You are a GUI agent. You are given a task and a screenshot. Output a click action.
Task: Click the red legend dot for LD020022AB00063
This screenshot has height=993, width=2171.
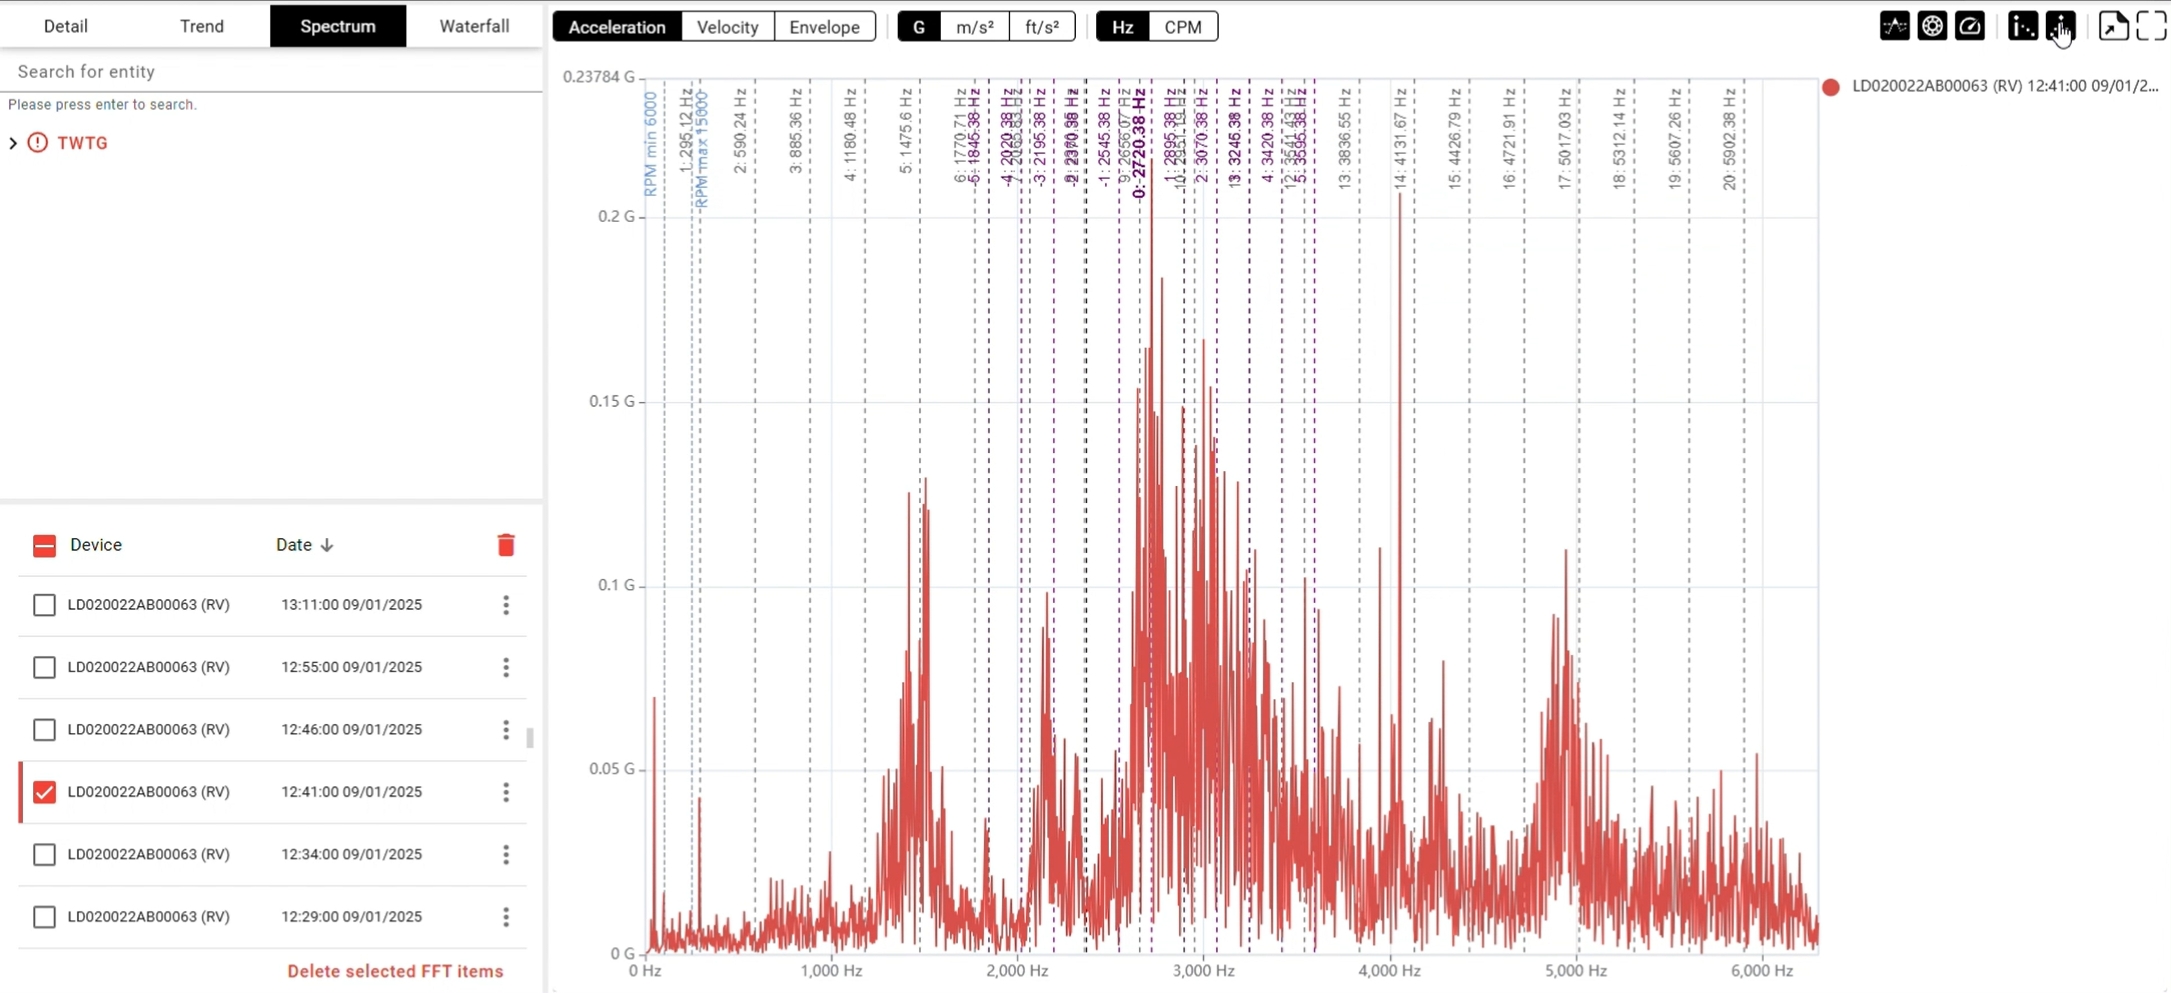[1830, 87]
